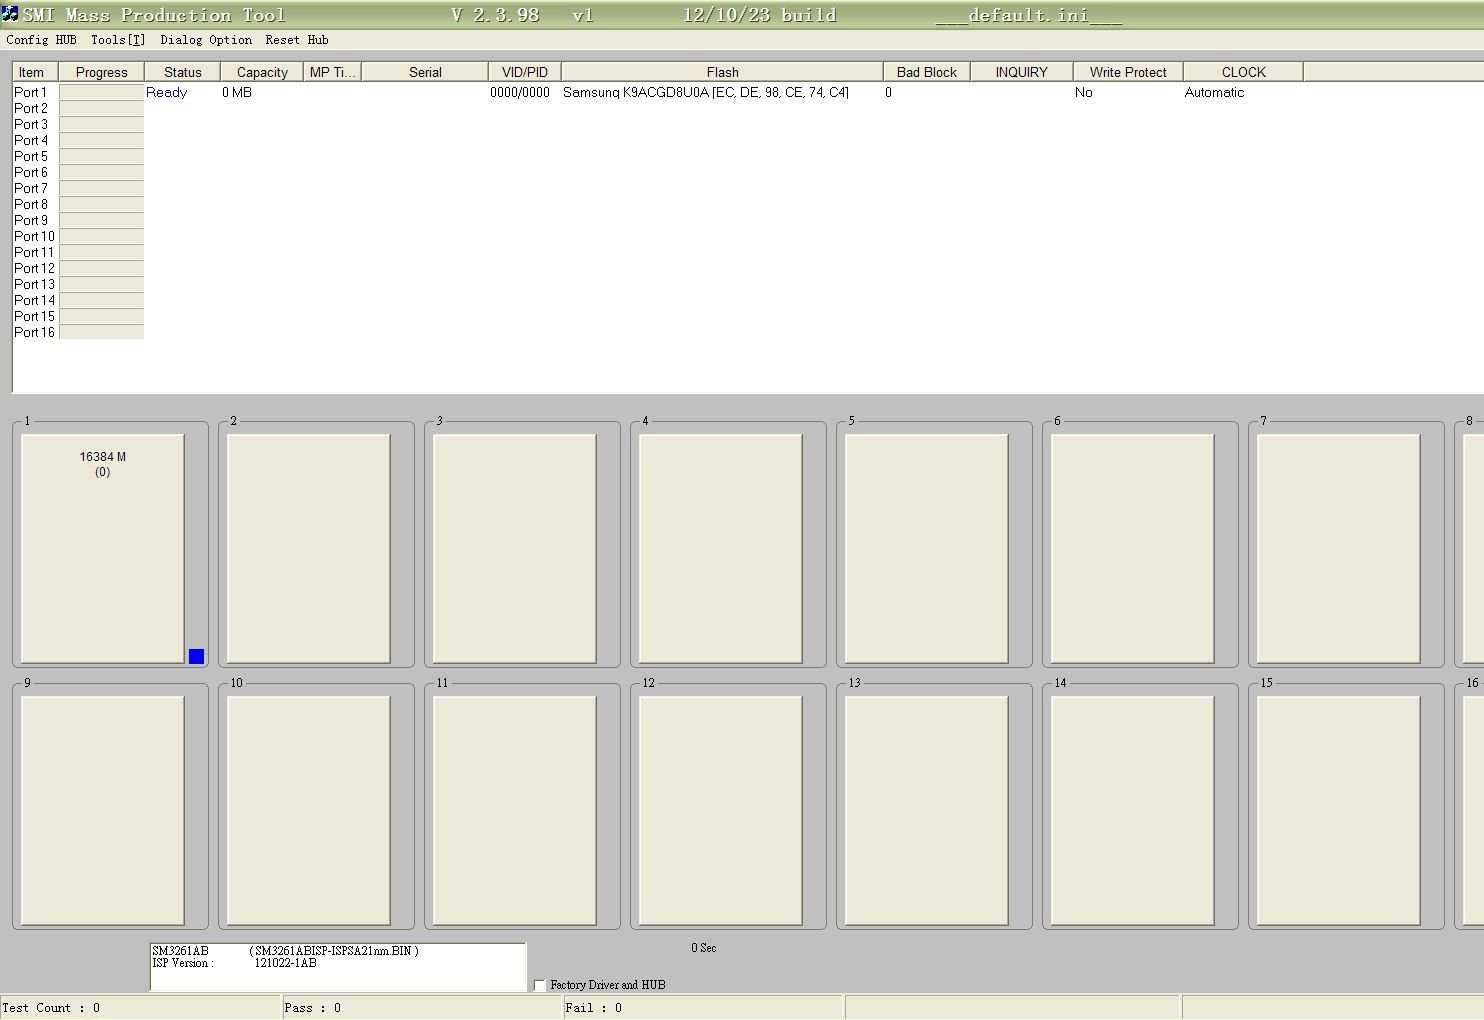Image resolution: width=1484 pixels, height=1020 pixels.
Task: Click device slot 2 panel
Action: pyautogui.click(x=308, y=548)
